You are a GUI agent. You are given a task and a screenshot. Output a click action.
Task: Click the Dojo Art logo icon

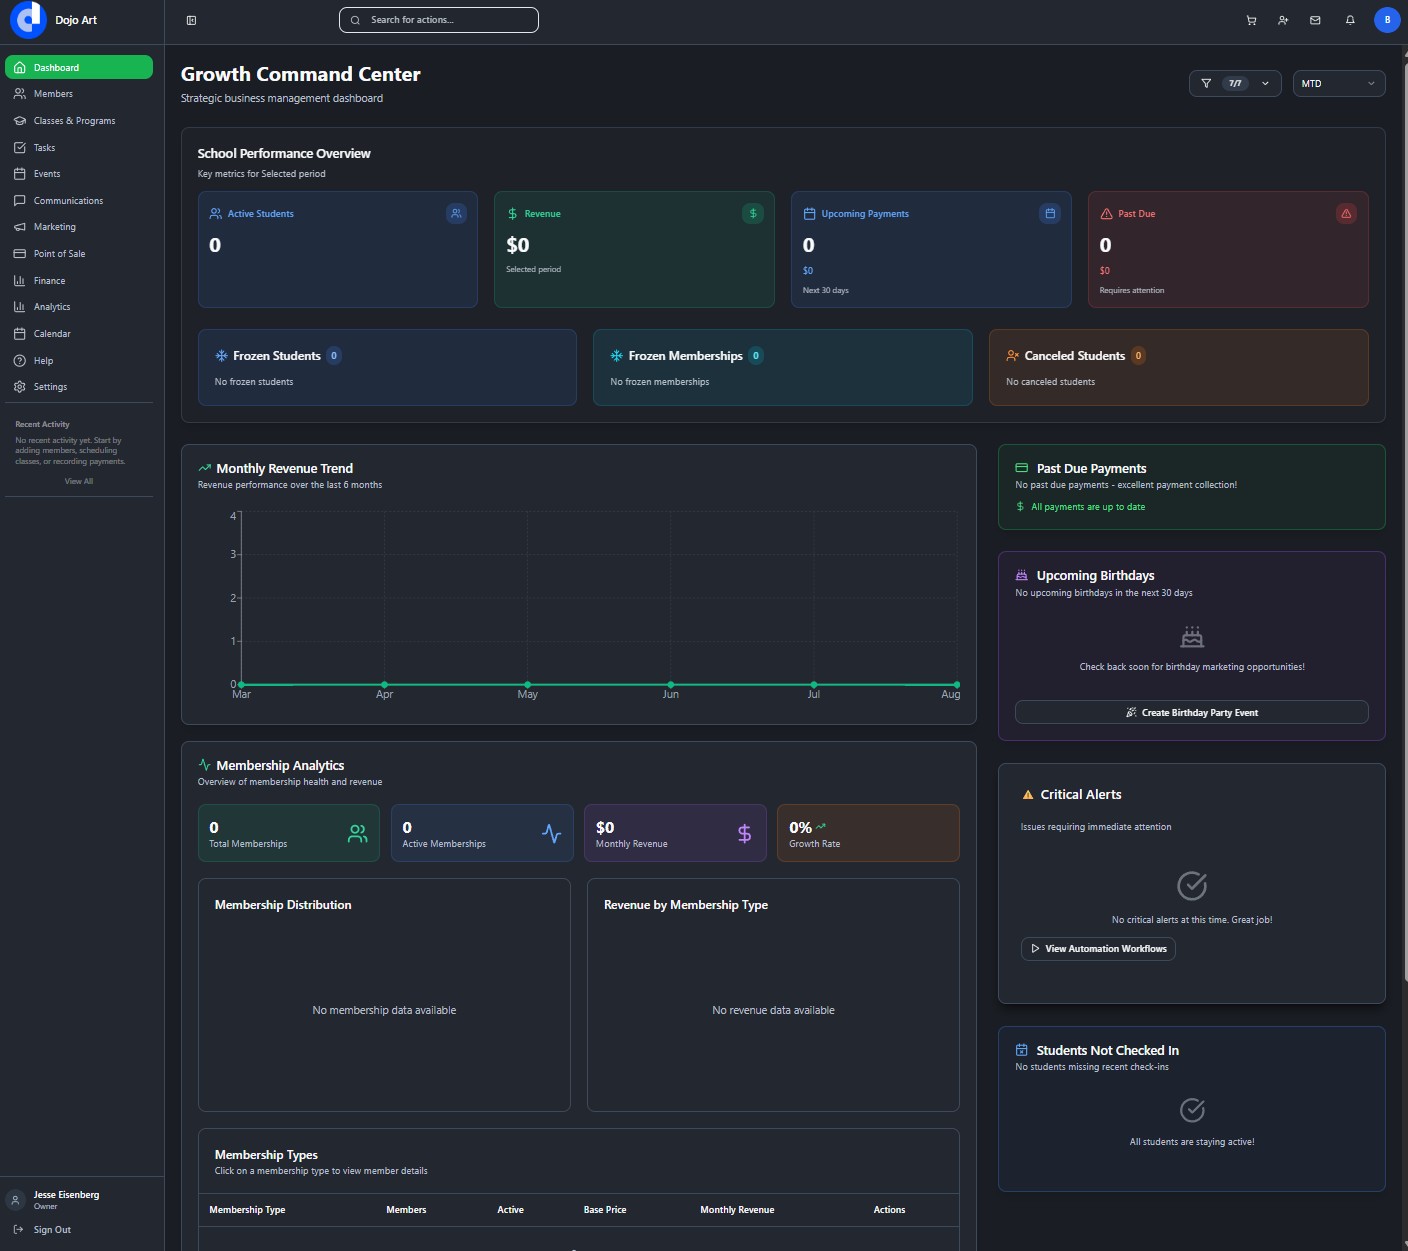click(x=28, y=19)
